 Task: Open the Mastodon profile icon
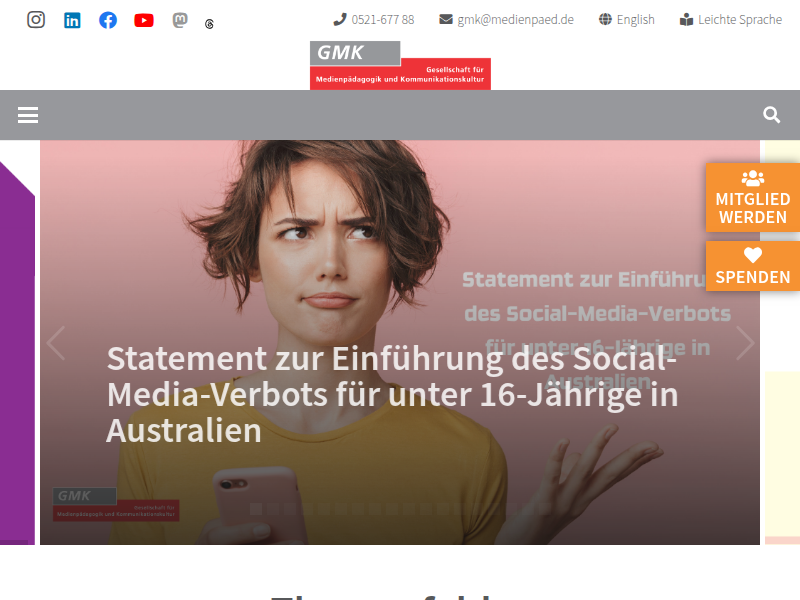click(180, 20)
